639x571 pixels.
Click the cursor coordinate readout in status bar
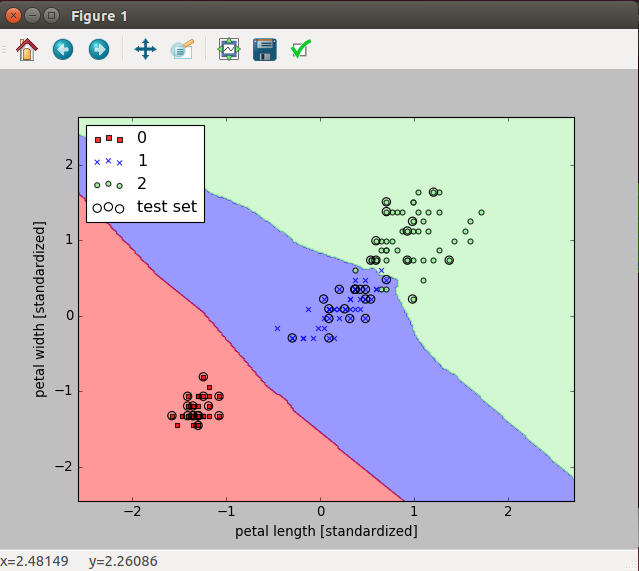tap(80, 560)
